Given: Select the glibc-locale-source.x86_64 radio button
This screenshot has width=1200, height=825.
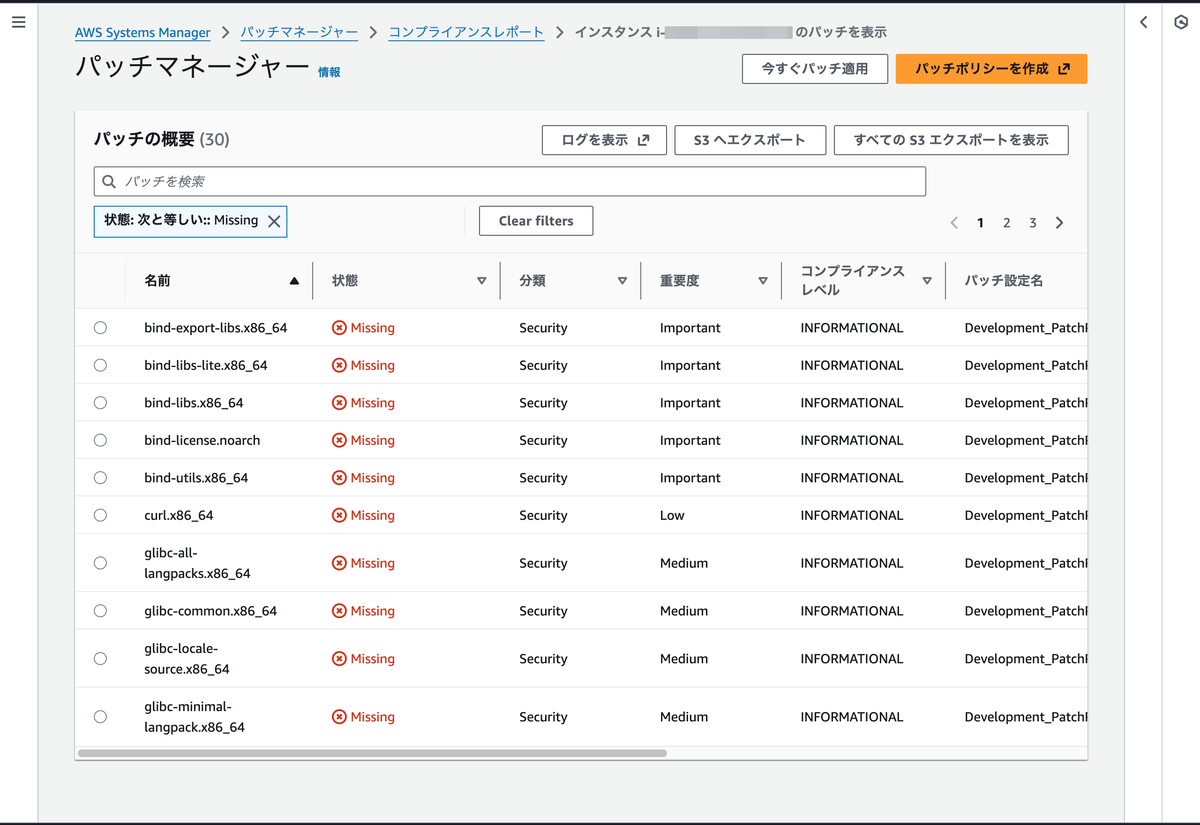Looking at the screenshot, I should pos(100,659).
